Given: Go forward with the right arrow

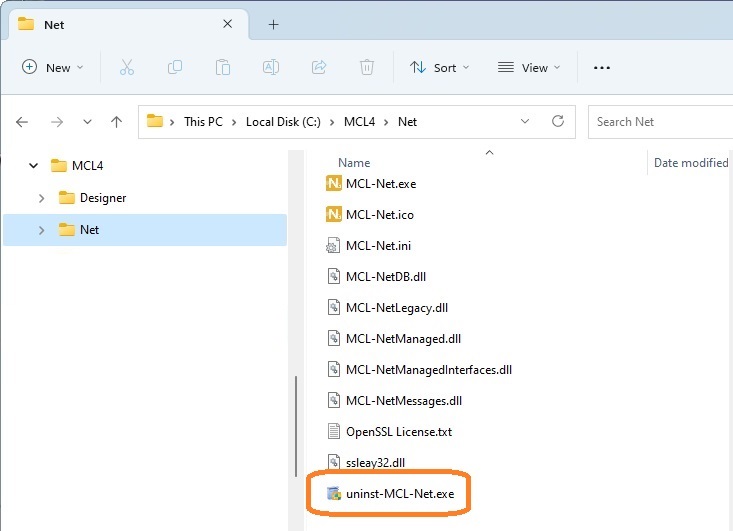Looking at the screenshot, I should 57,122.
